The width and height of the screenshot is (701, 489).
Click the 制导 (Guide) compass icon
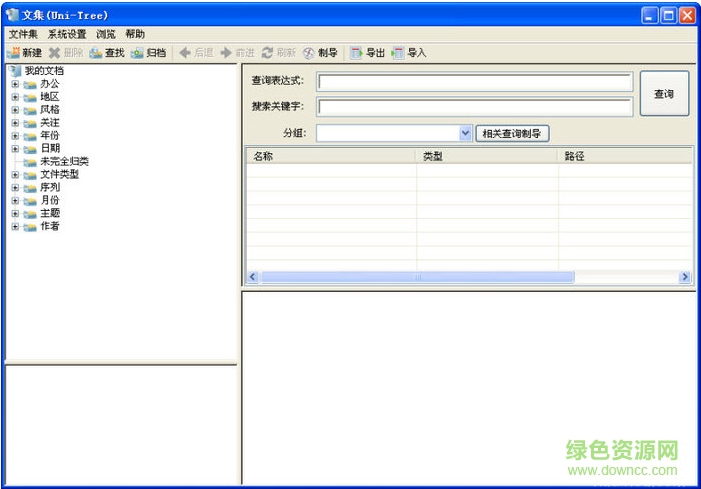click(309, 53)
